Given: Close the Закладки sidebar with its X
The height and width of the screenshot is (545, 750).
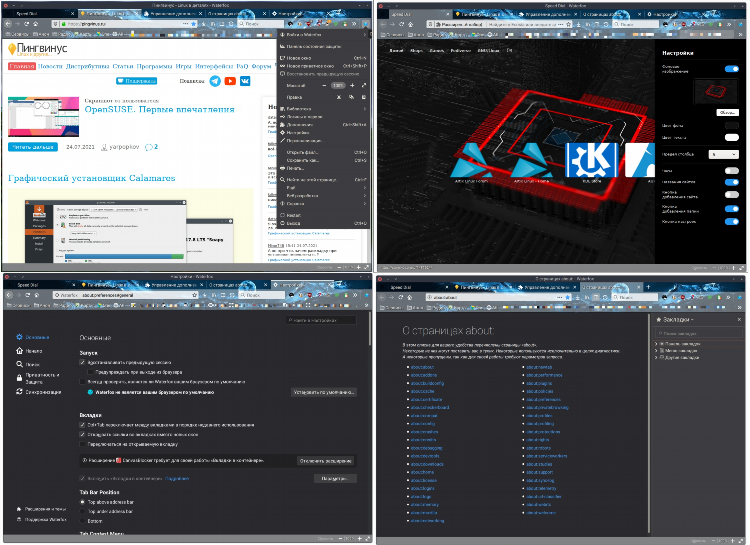Looking at the screenshot, I should click(x=739, y=319).
